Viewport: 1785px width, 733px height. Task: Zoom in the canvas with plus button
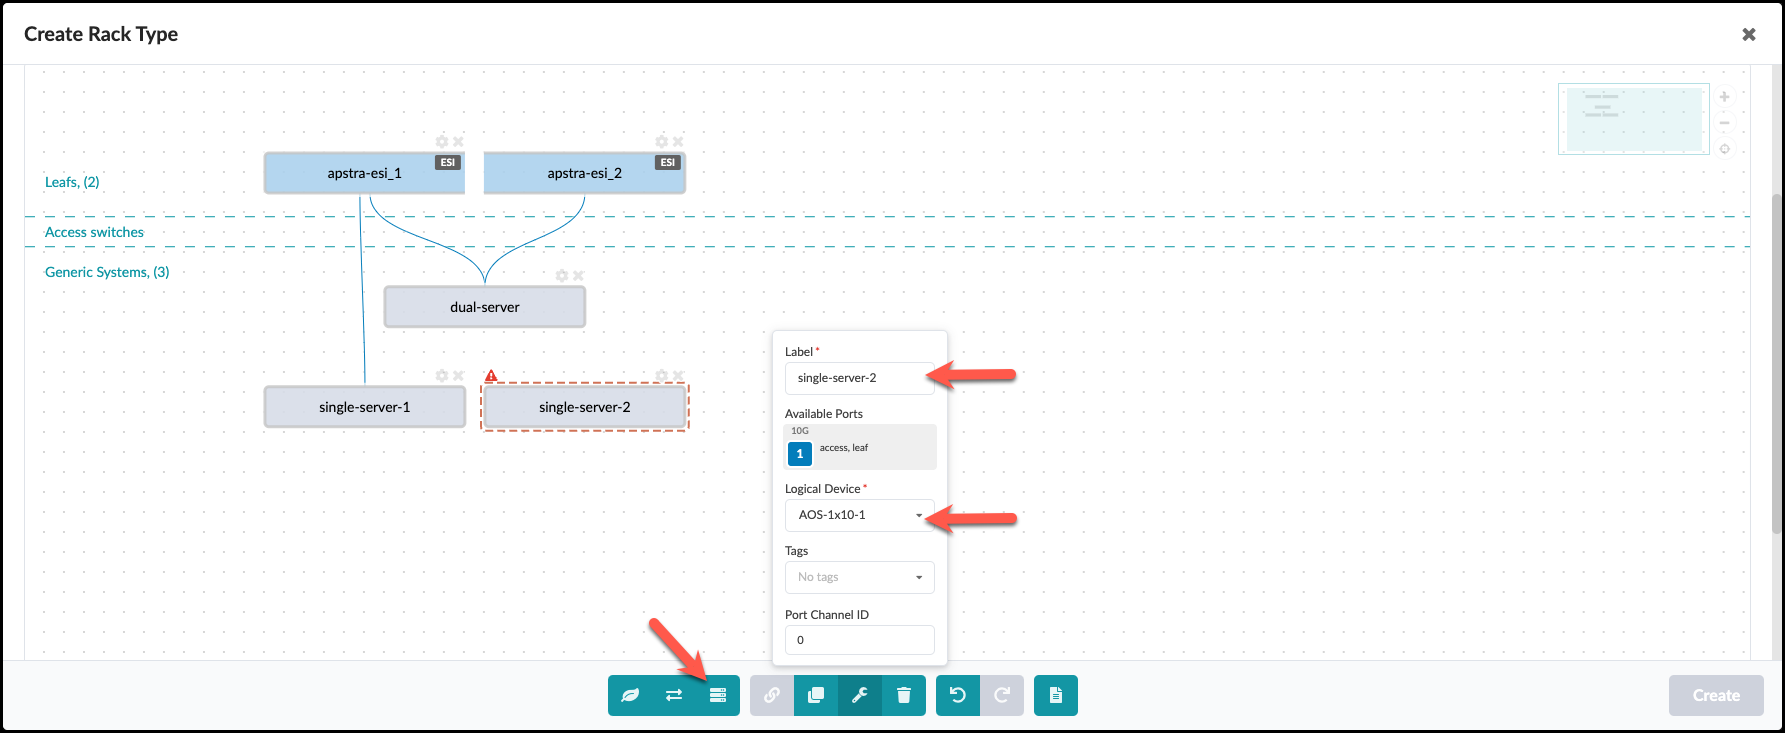1725,97
